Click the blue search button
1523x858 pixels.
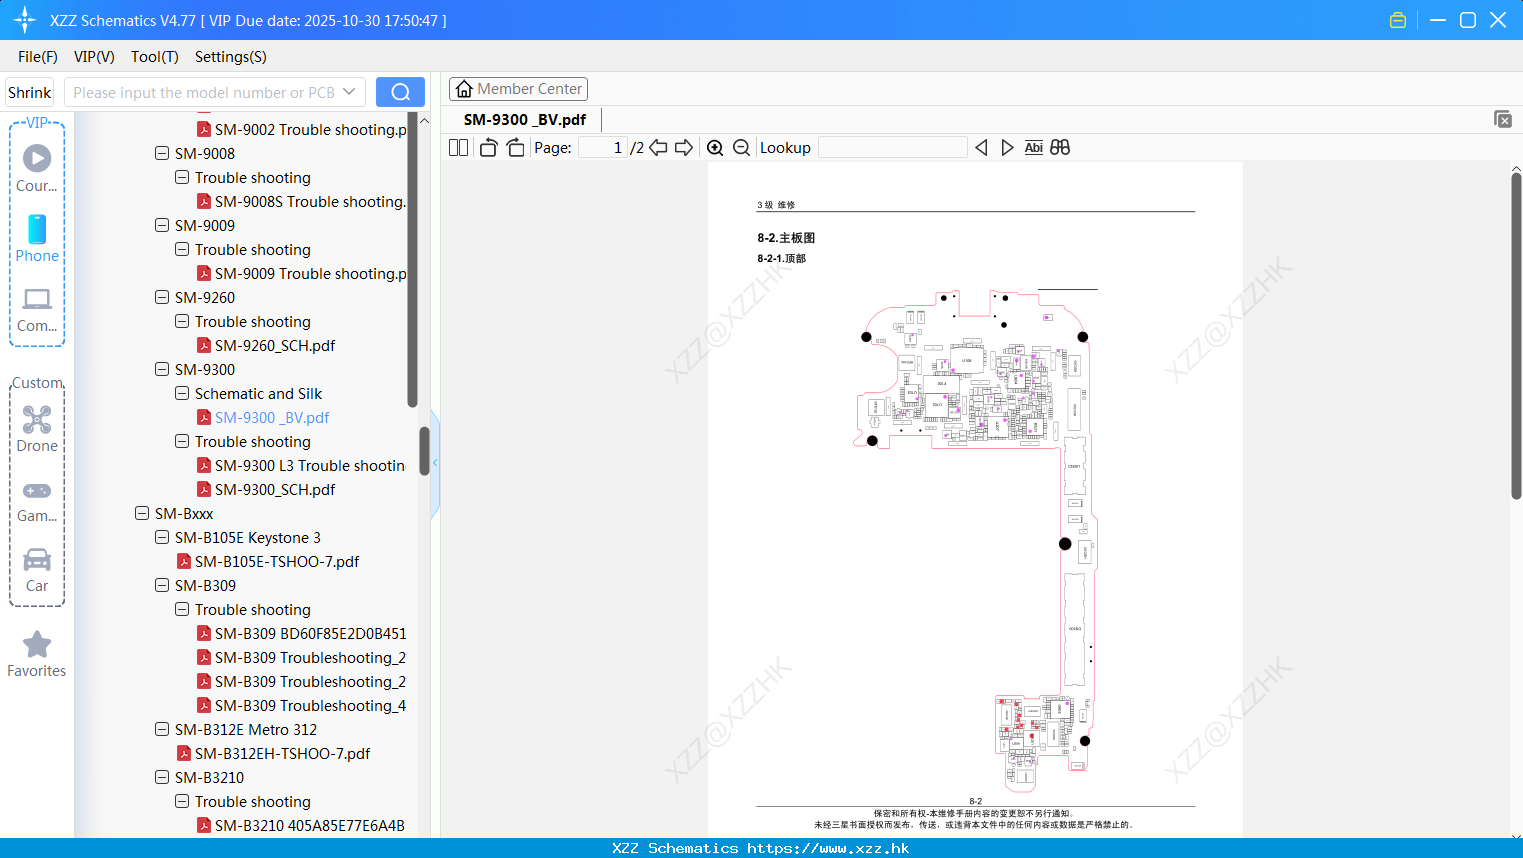(400, 92)
